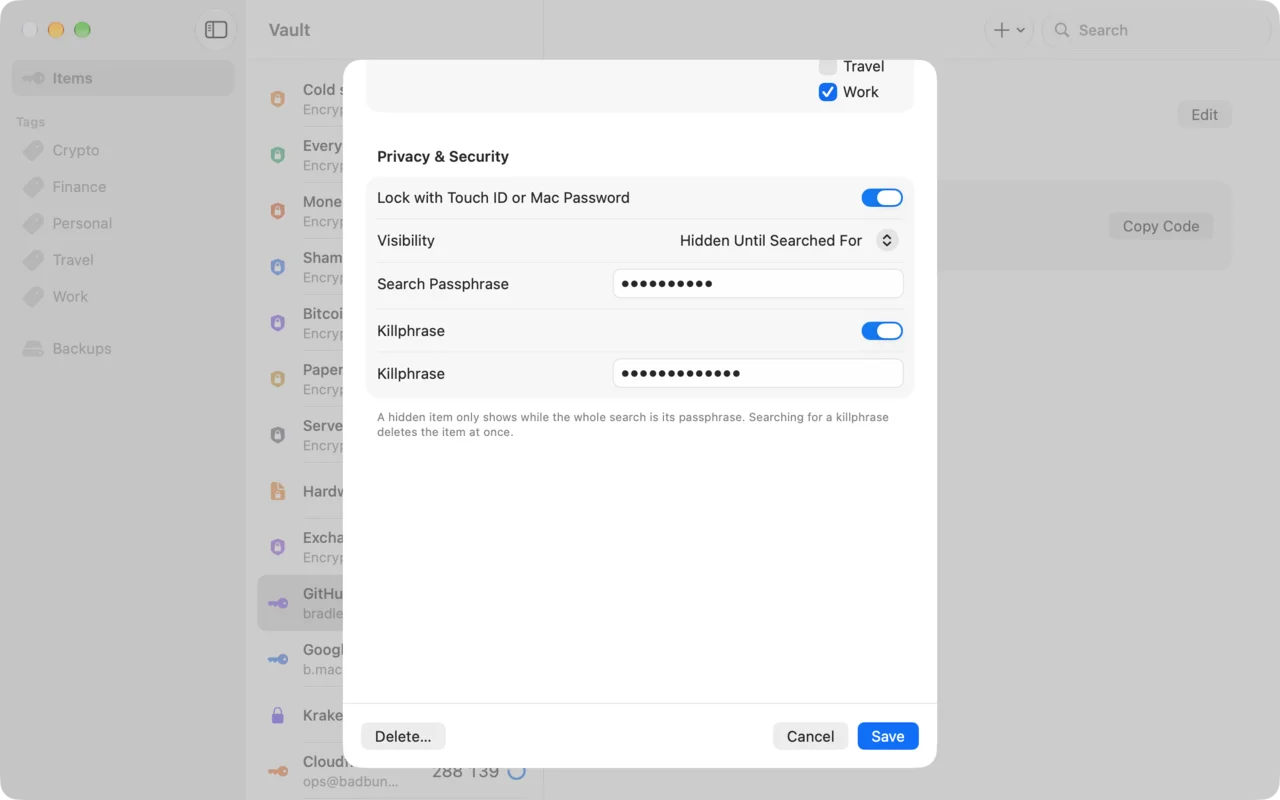1280x800 pixels.
Task: Click the Killphrase password field
Action: [x=758, y=374]
